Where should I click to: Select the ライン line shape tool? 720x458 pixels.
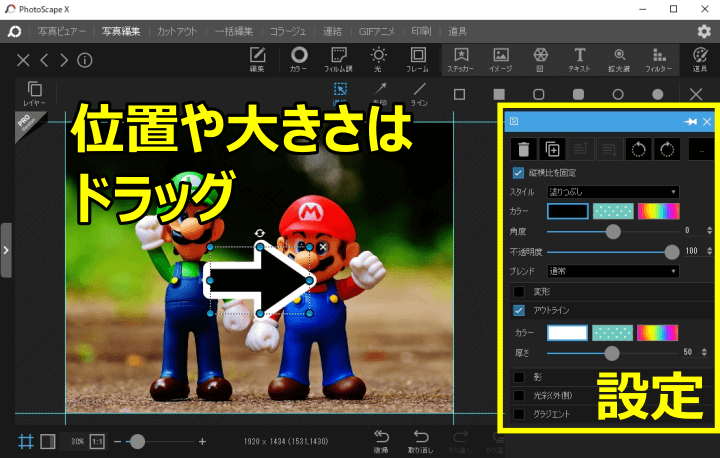[419, 94]
